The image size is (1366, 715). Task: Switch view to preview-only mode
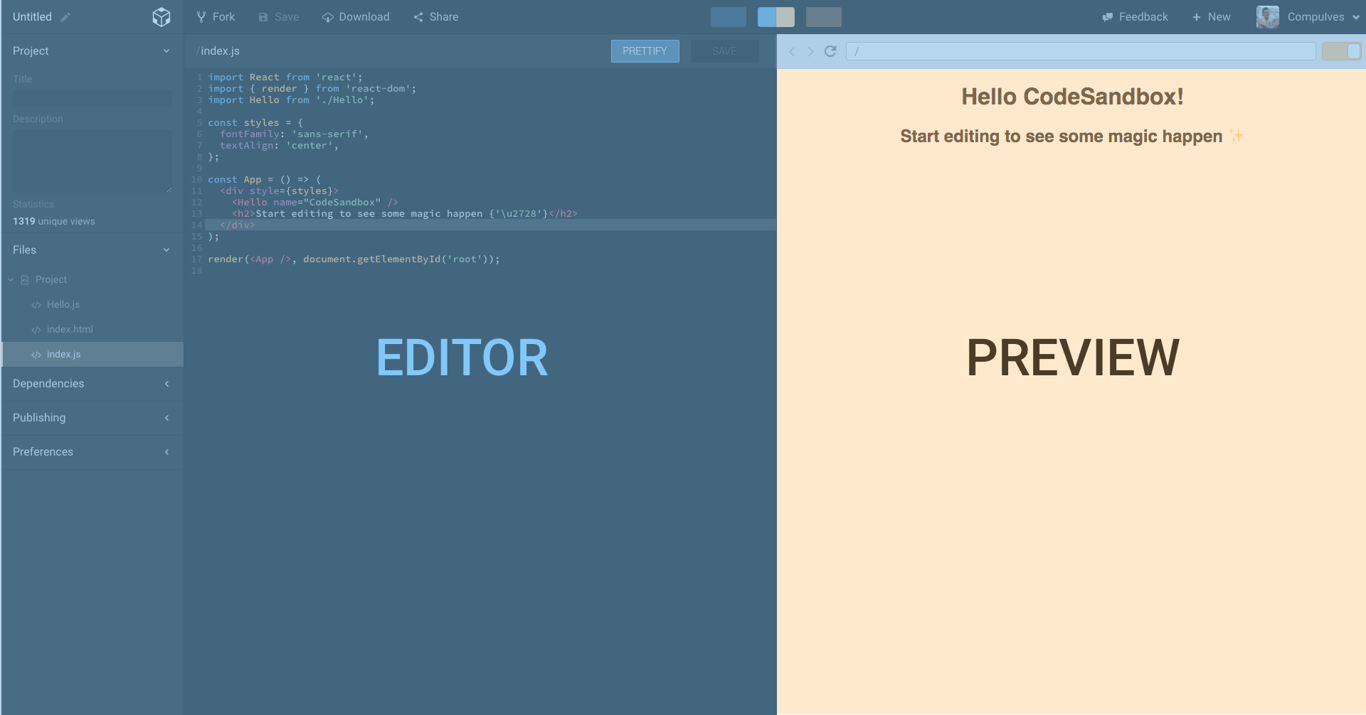coord(824,16)
